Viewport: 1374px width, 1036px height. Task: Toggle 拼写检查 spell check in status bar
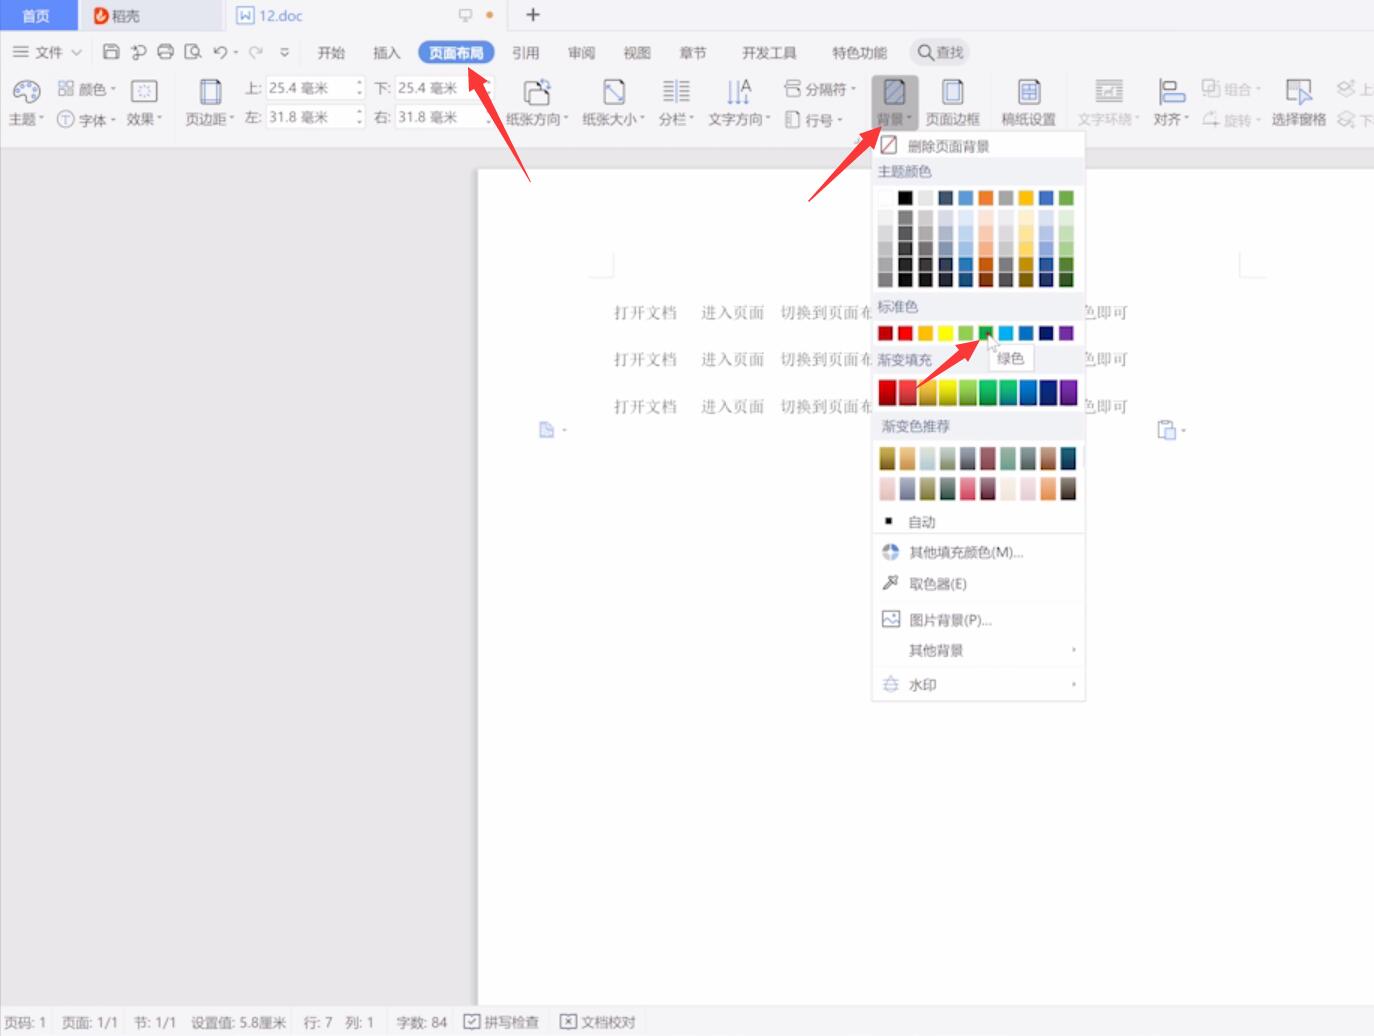[501, 1022]
